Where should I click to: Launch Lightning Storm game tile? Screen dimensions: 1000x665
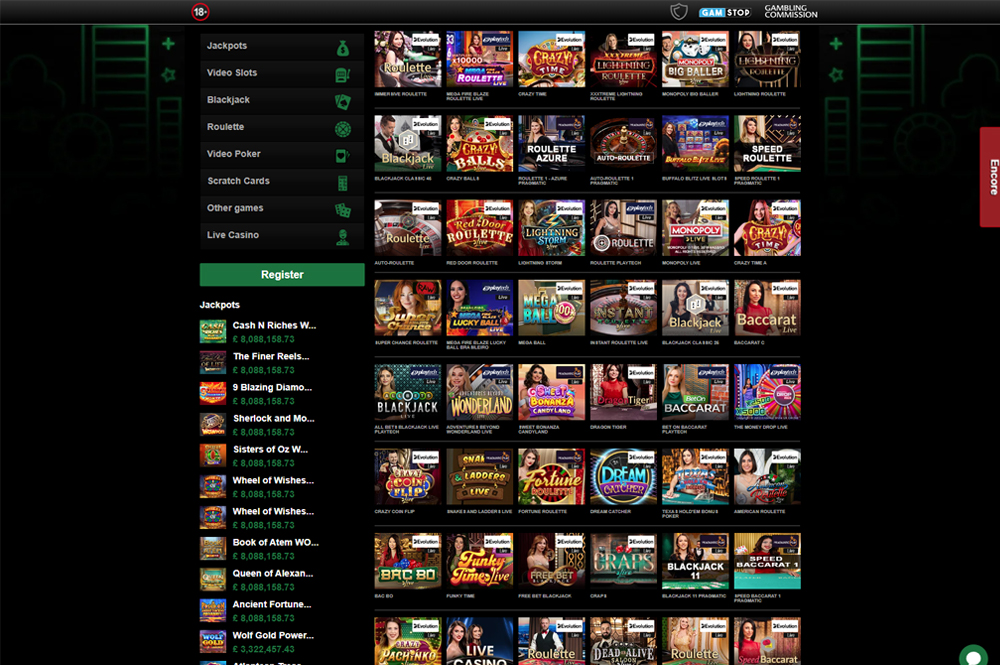pos(552,228)
